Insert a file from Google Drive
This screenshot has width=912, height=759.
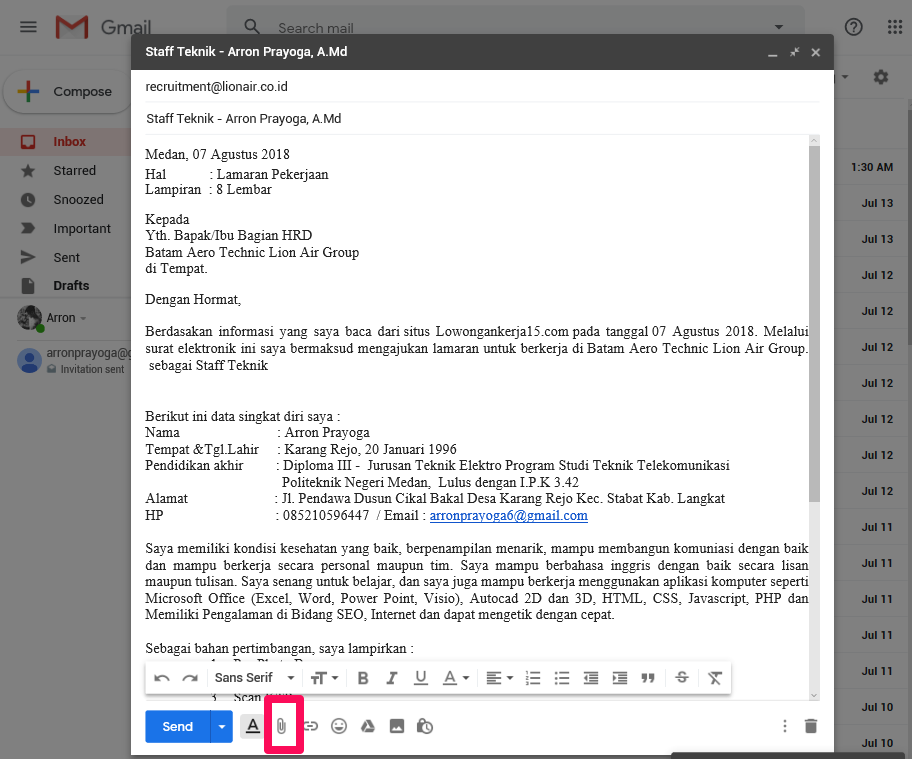pos(367,726)
